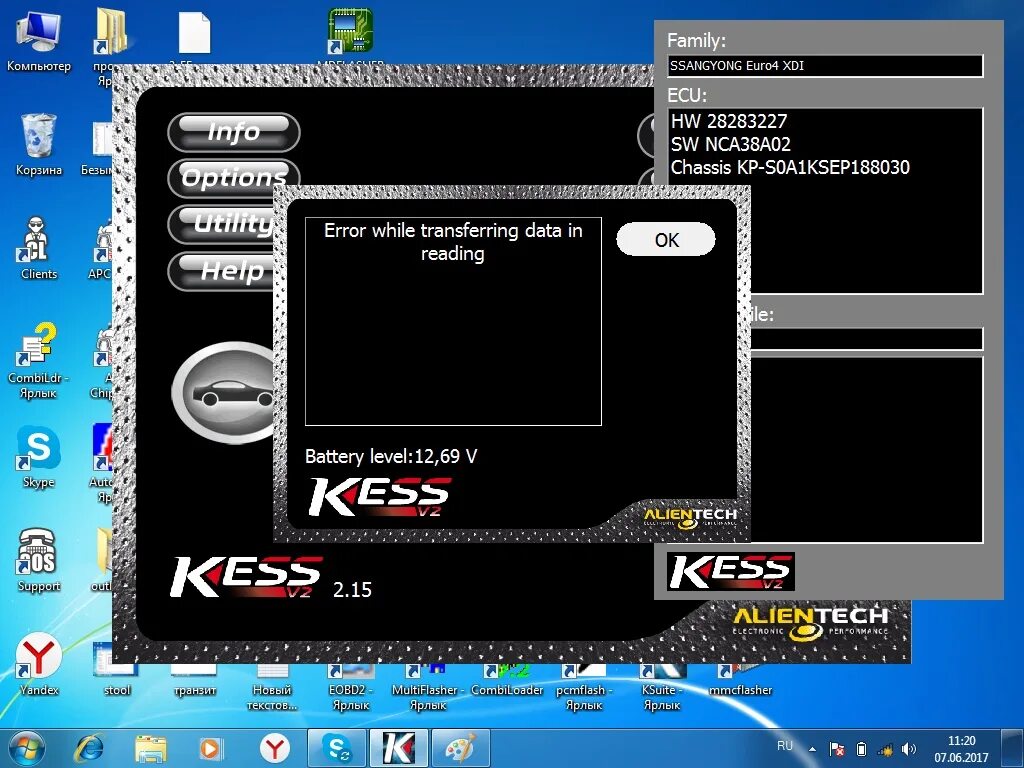
Task: Open the blank white file icon on desktop
Action: click(x=195, y=33)
